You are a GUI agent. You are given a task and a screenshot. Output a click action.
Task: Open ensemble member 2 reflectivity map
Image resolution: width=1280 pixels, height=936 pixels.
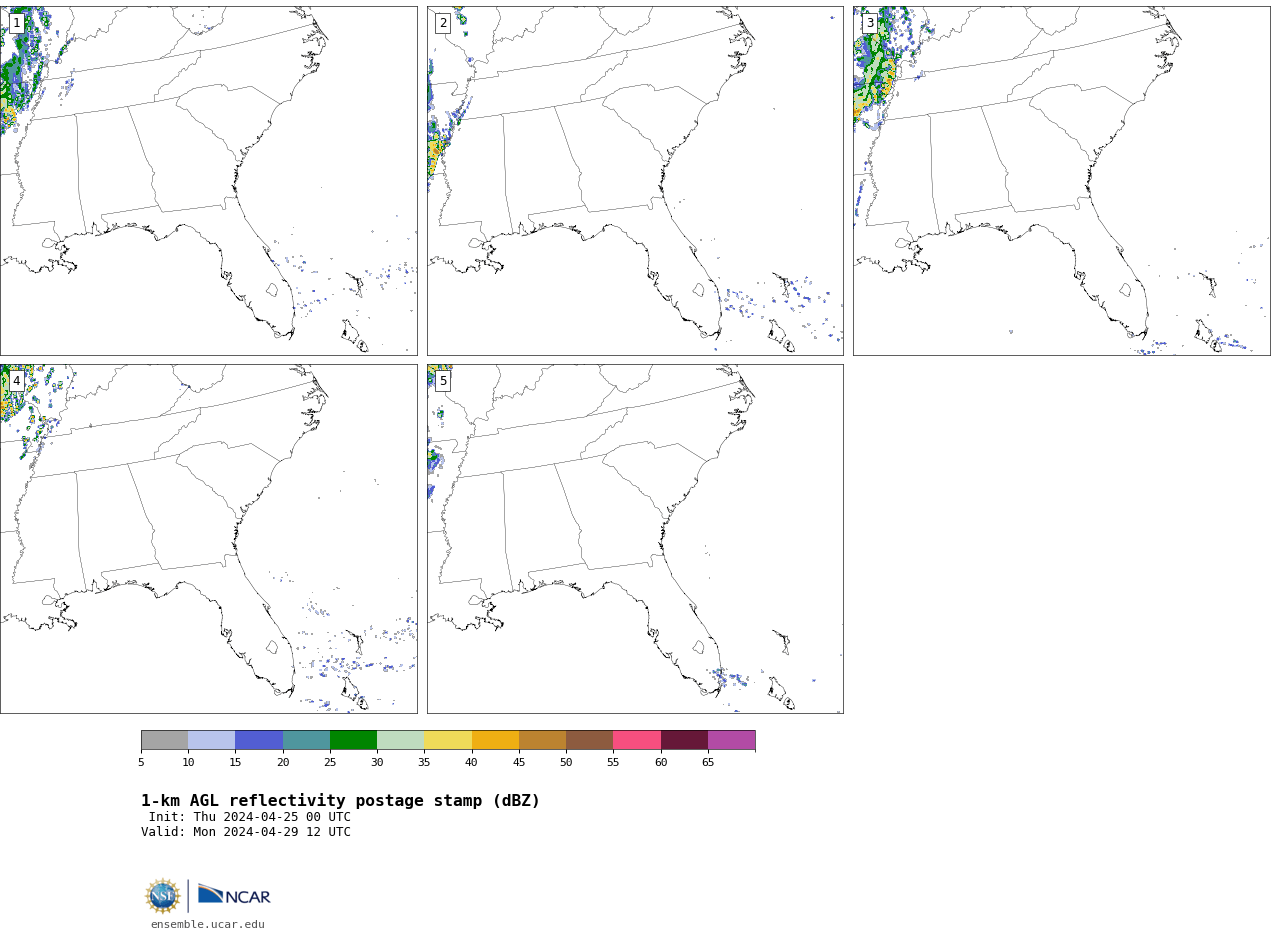coord(635,180)
